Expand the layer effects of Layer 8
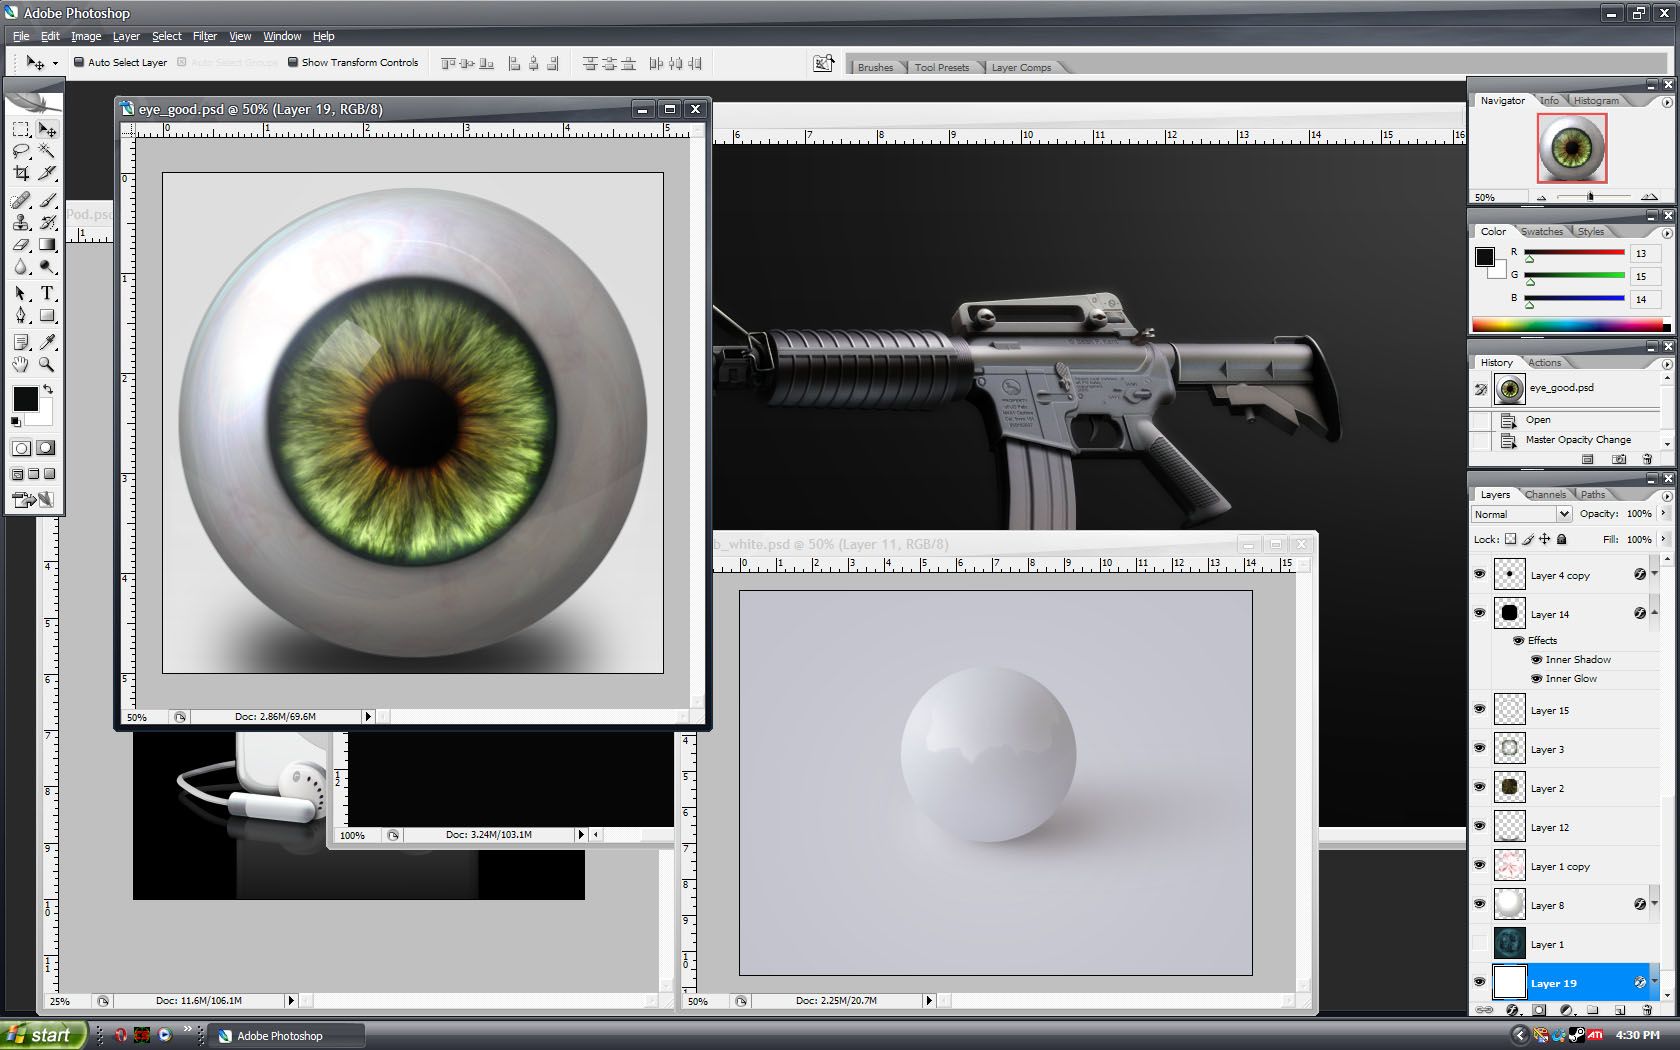Image resolution: width=1680 pixels, height=1050 pixels. pyautogui.click(x=1654, y=904)
